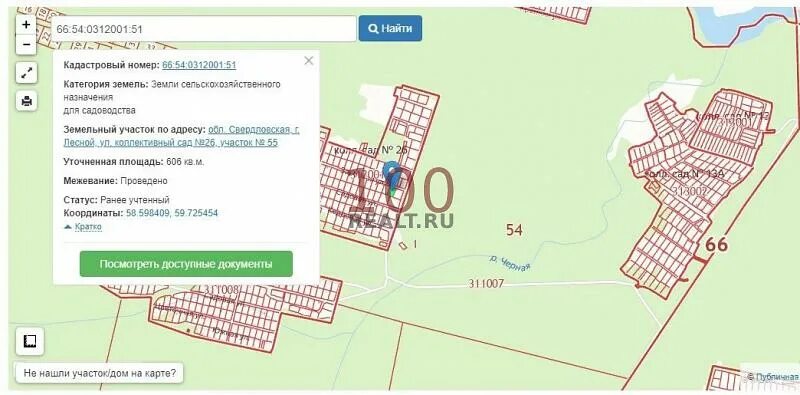
Task: Click Посмотреть доступные документы button
Action: 186,264
